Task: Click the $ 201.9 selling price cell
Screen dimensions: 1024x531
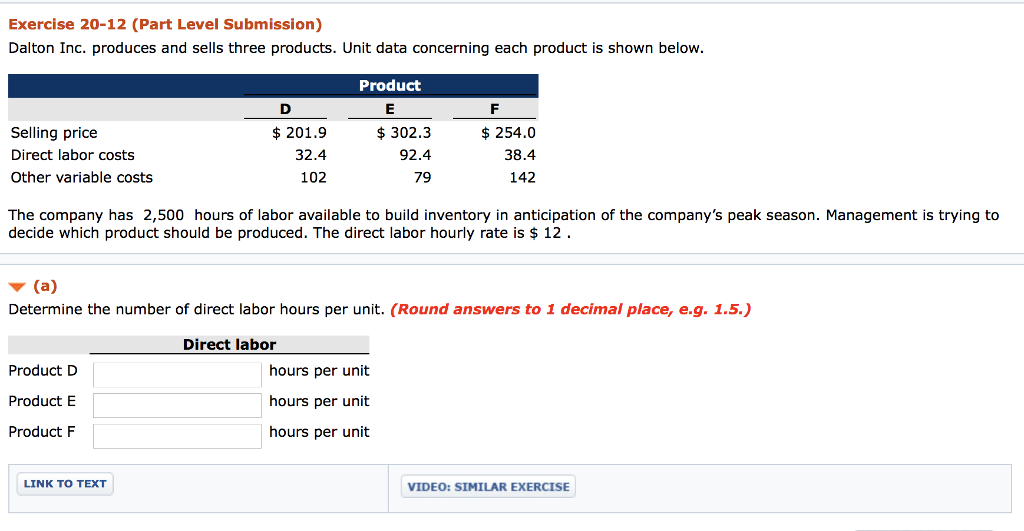Action: (x=299, y=133)
